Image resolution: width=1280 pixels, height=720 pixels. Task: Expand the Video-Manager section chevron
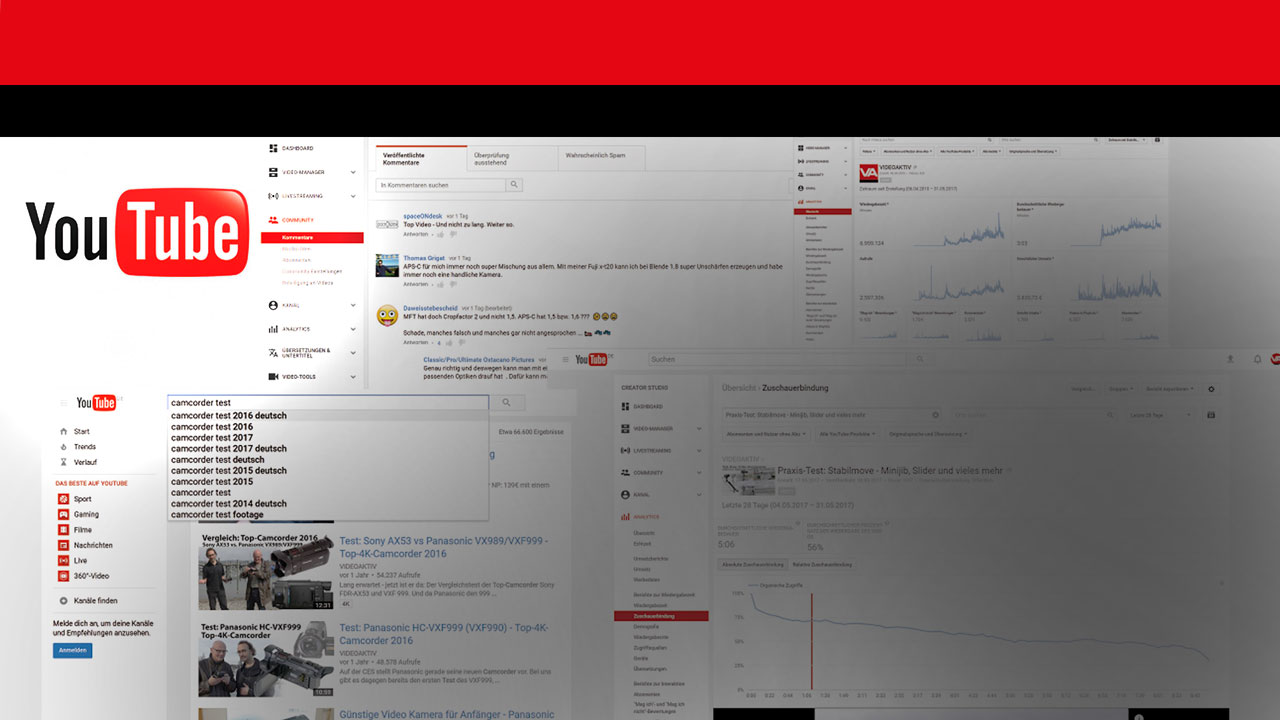[x=353, y=172]
